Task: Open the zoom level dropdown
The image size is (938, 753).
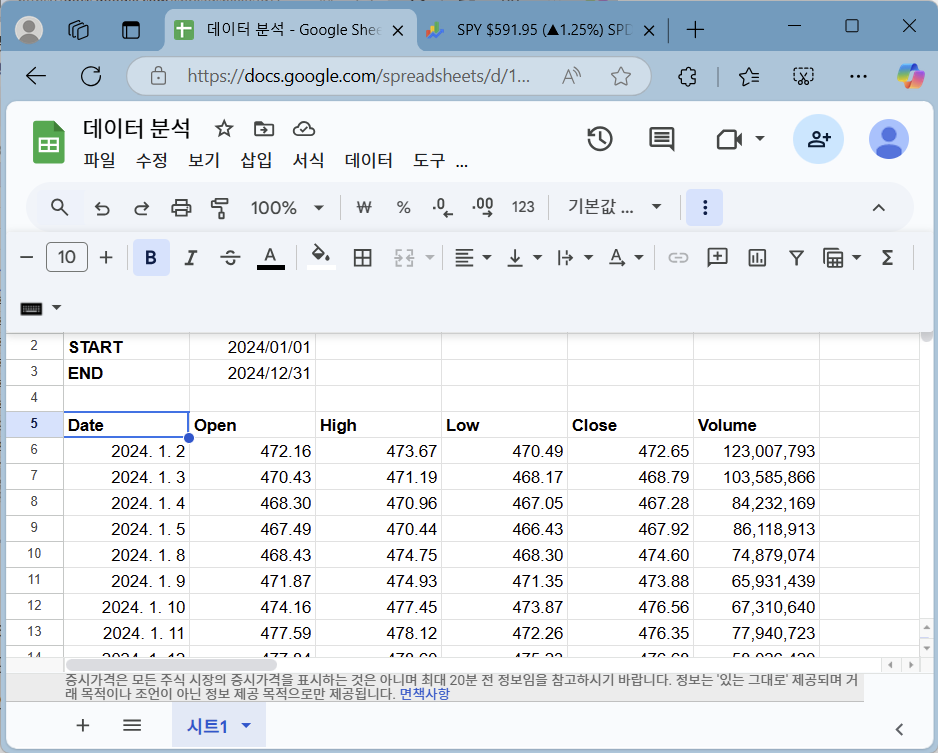Action: click(287, 207)
